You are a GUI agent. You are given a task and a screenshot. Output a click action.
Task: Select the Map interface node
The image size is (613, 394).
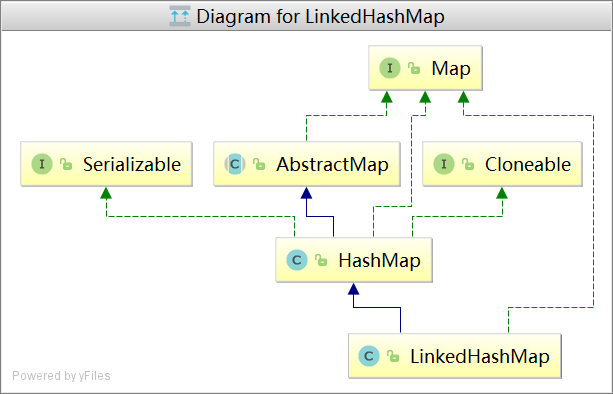(x=425, y=68)
